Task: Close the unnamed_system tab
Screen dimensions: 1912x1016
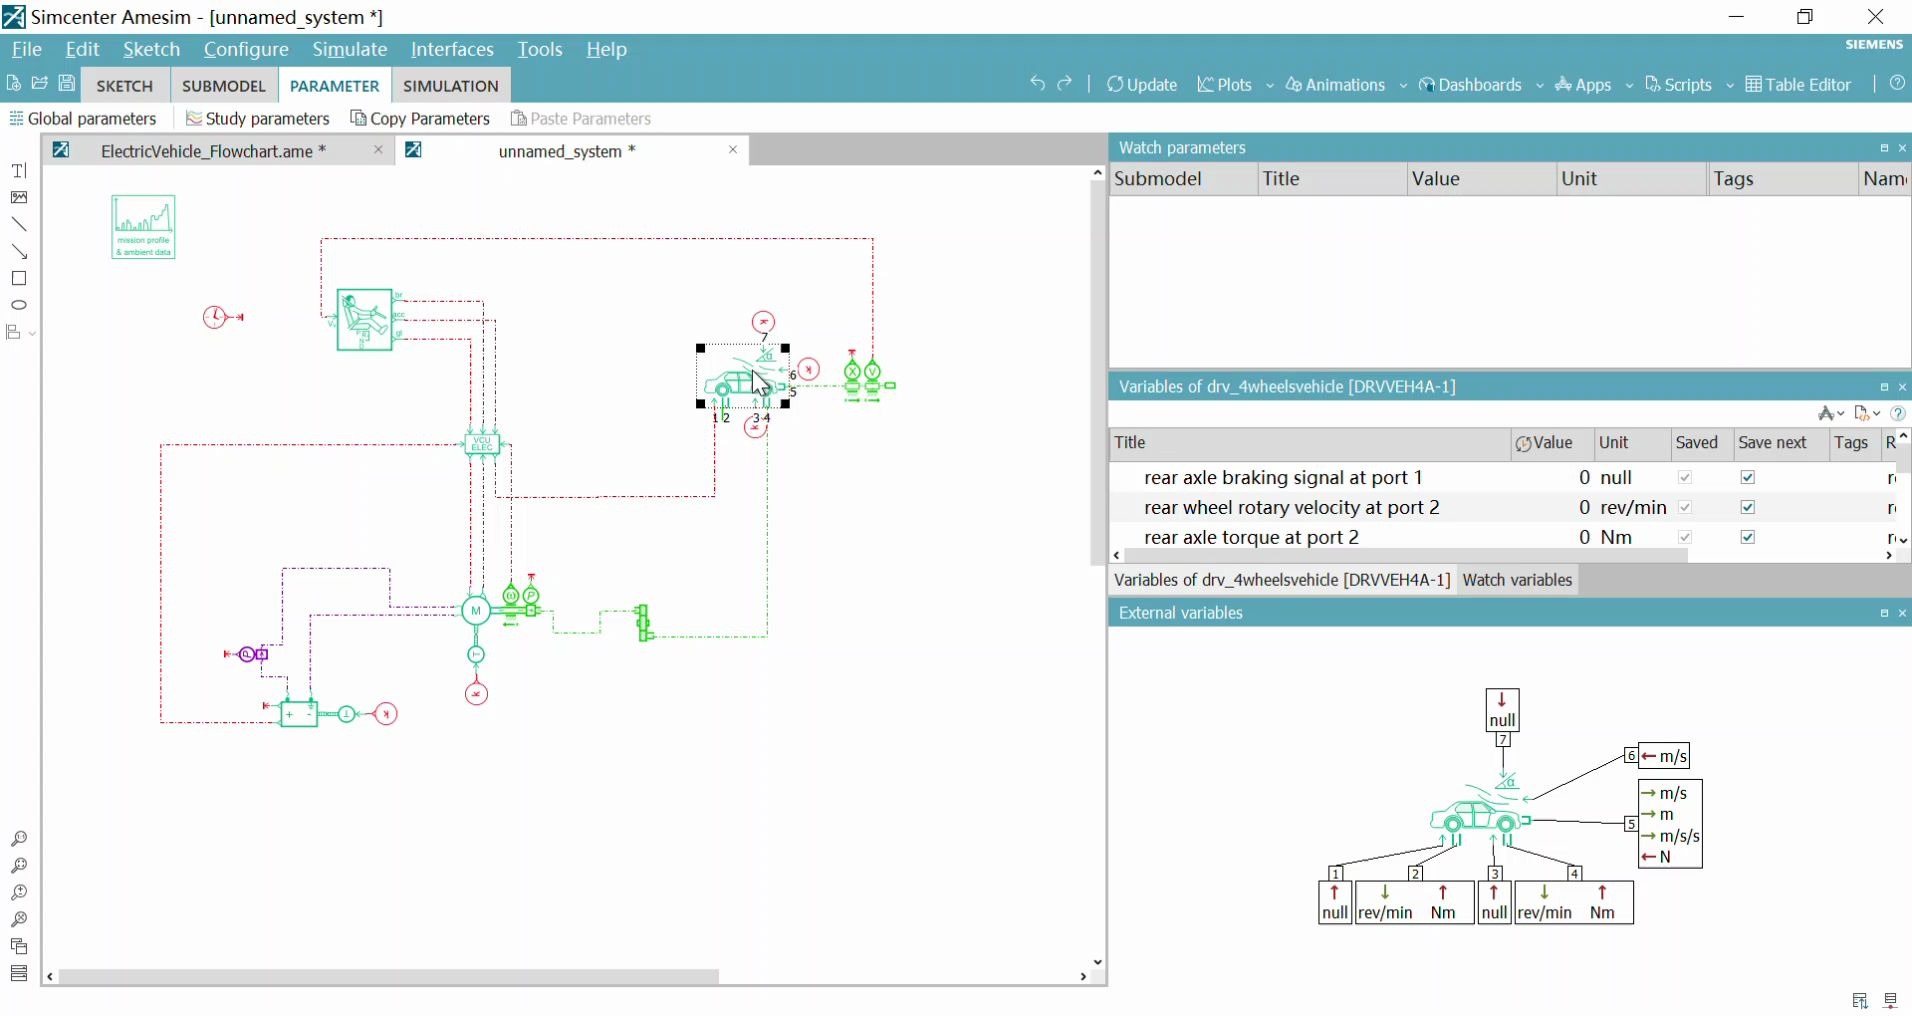Action: 733,150
